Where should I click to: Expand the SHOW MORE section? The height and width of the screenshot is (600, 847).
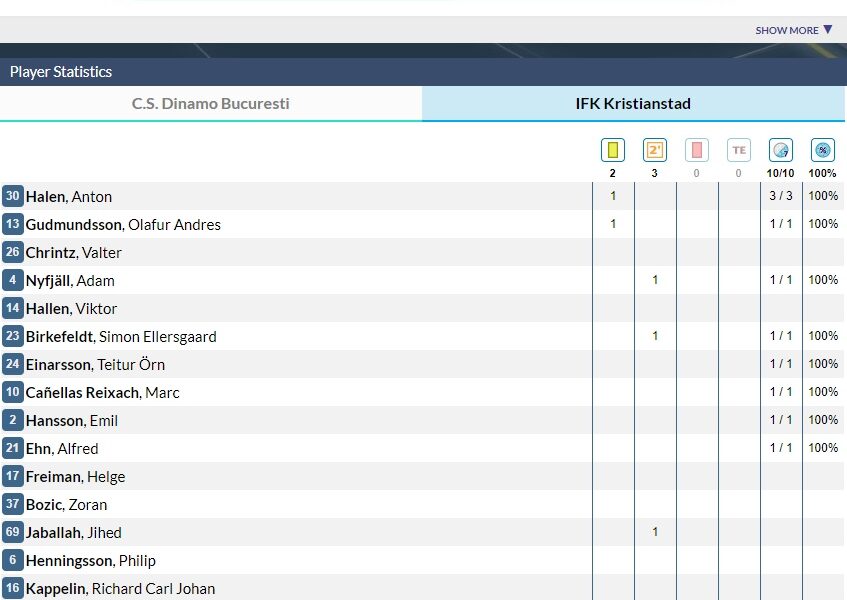[x=794, y=30]
